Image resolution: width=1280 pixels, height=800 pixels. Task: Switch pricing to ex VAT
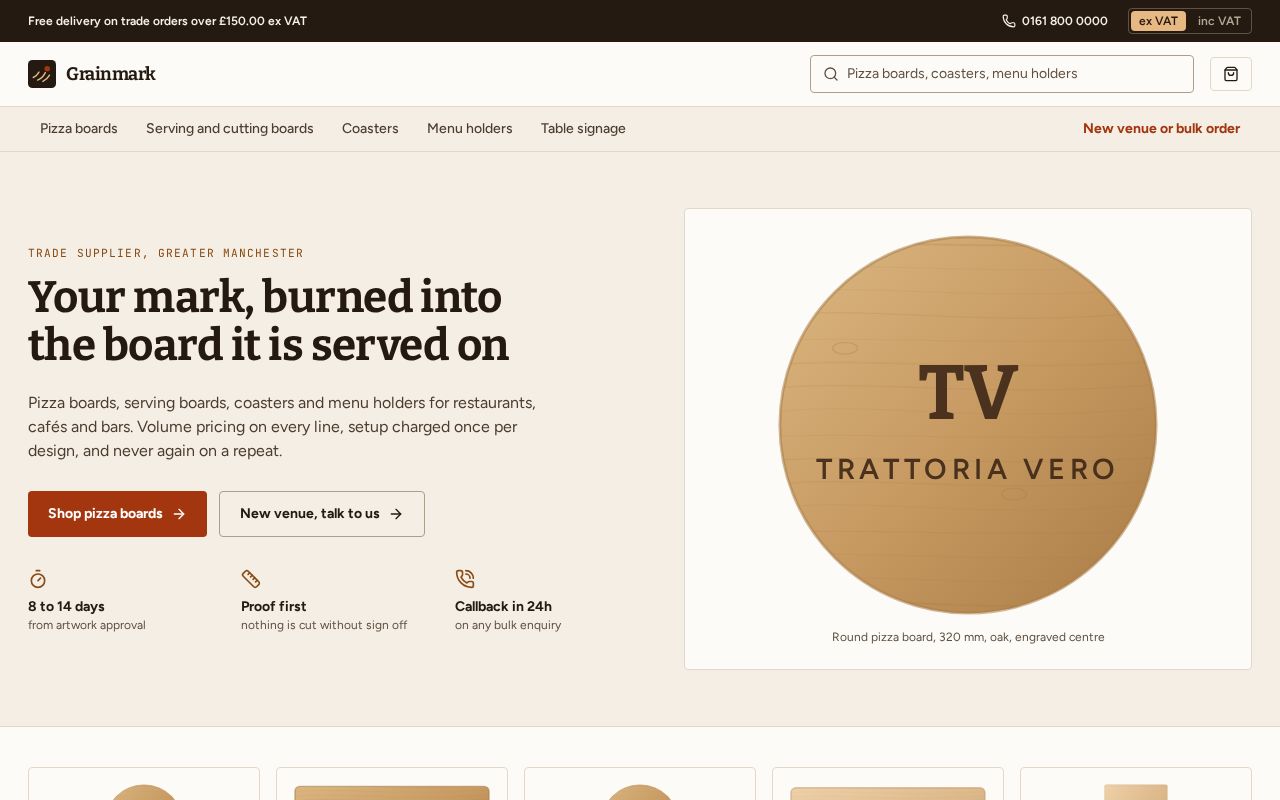[1158, 21]
